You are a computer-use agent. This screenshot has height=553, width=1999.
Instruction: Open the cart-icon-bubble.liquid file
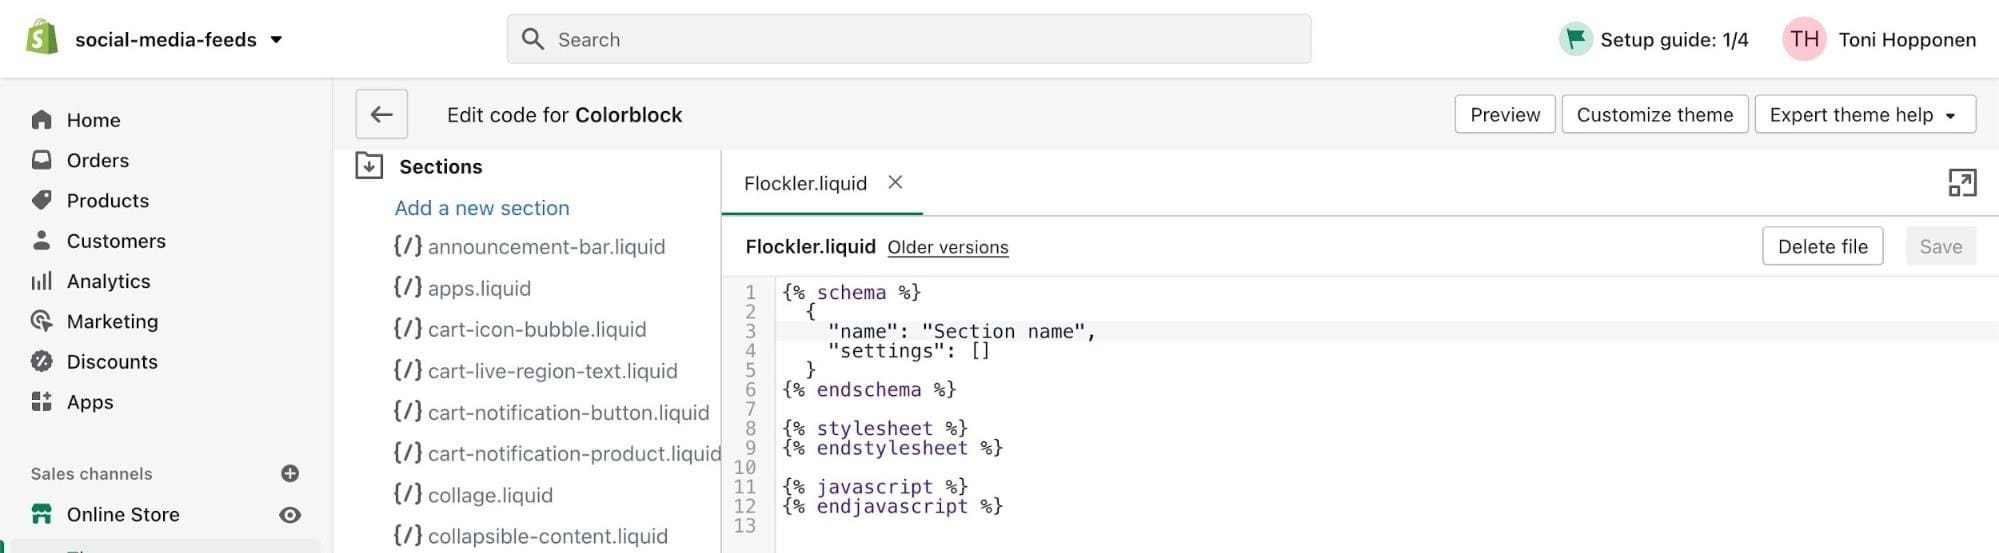[537, 329]
